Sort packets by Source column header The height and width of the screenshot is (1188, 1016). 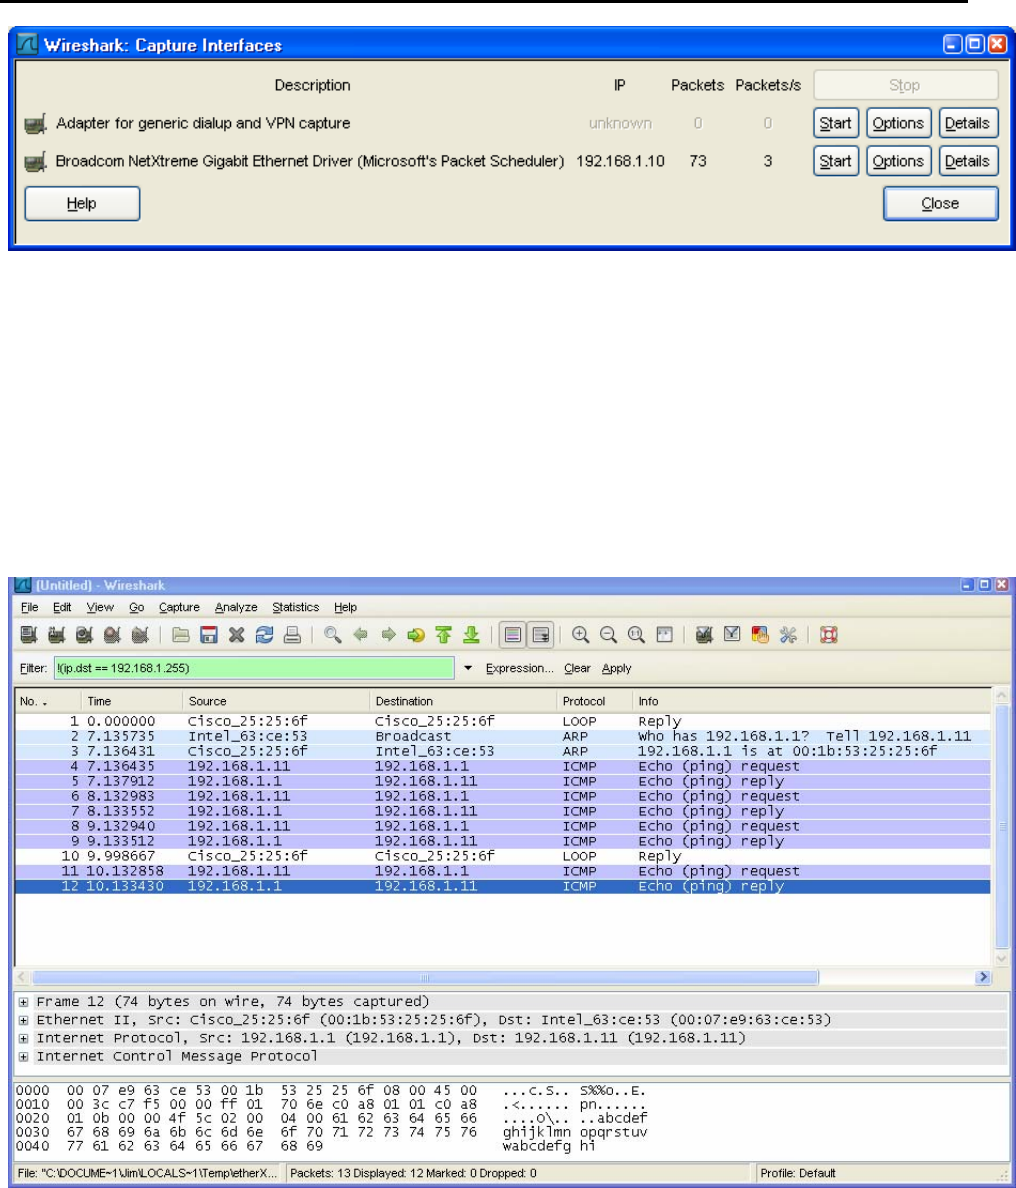pos(276,701)
